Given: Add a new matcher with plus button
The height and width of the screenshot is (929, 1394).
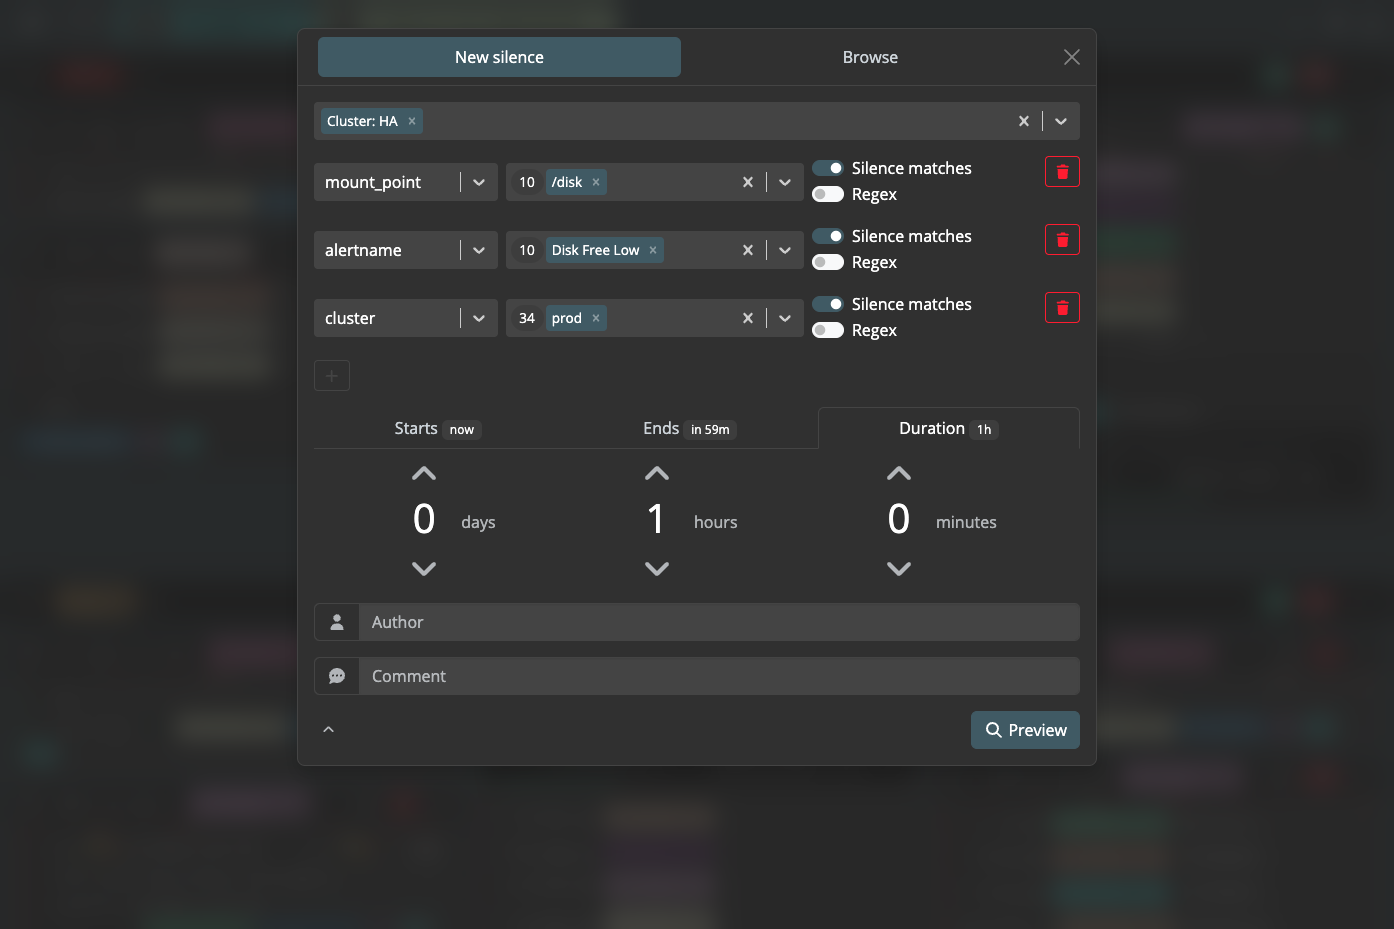Looking at the screenshot, I should pyautogui.click(x=332, y=376).
